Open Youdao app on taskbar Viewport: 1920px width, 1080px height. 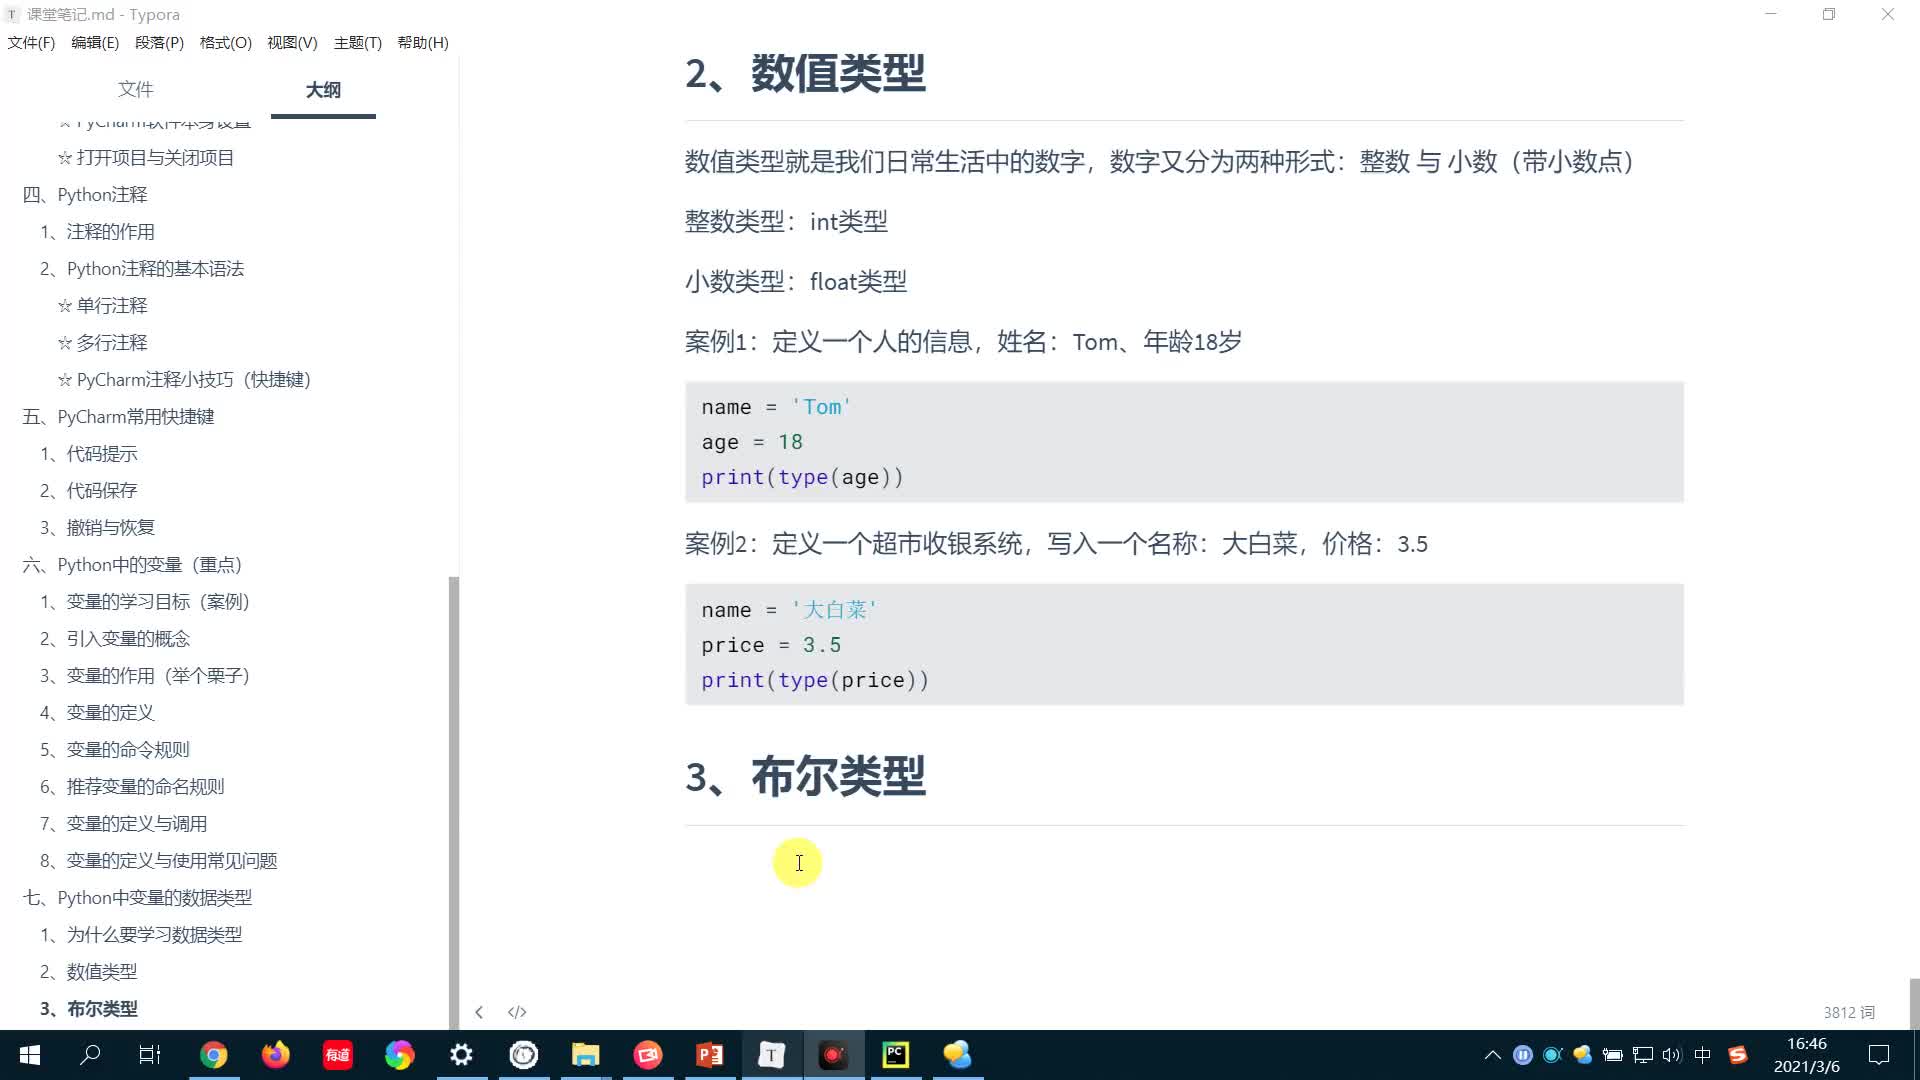coord(338,1055)
